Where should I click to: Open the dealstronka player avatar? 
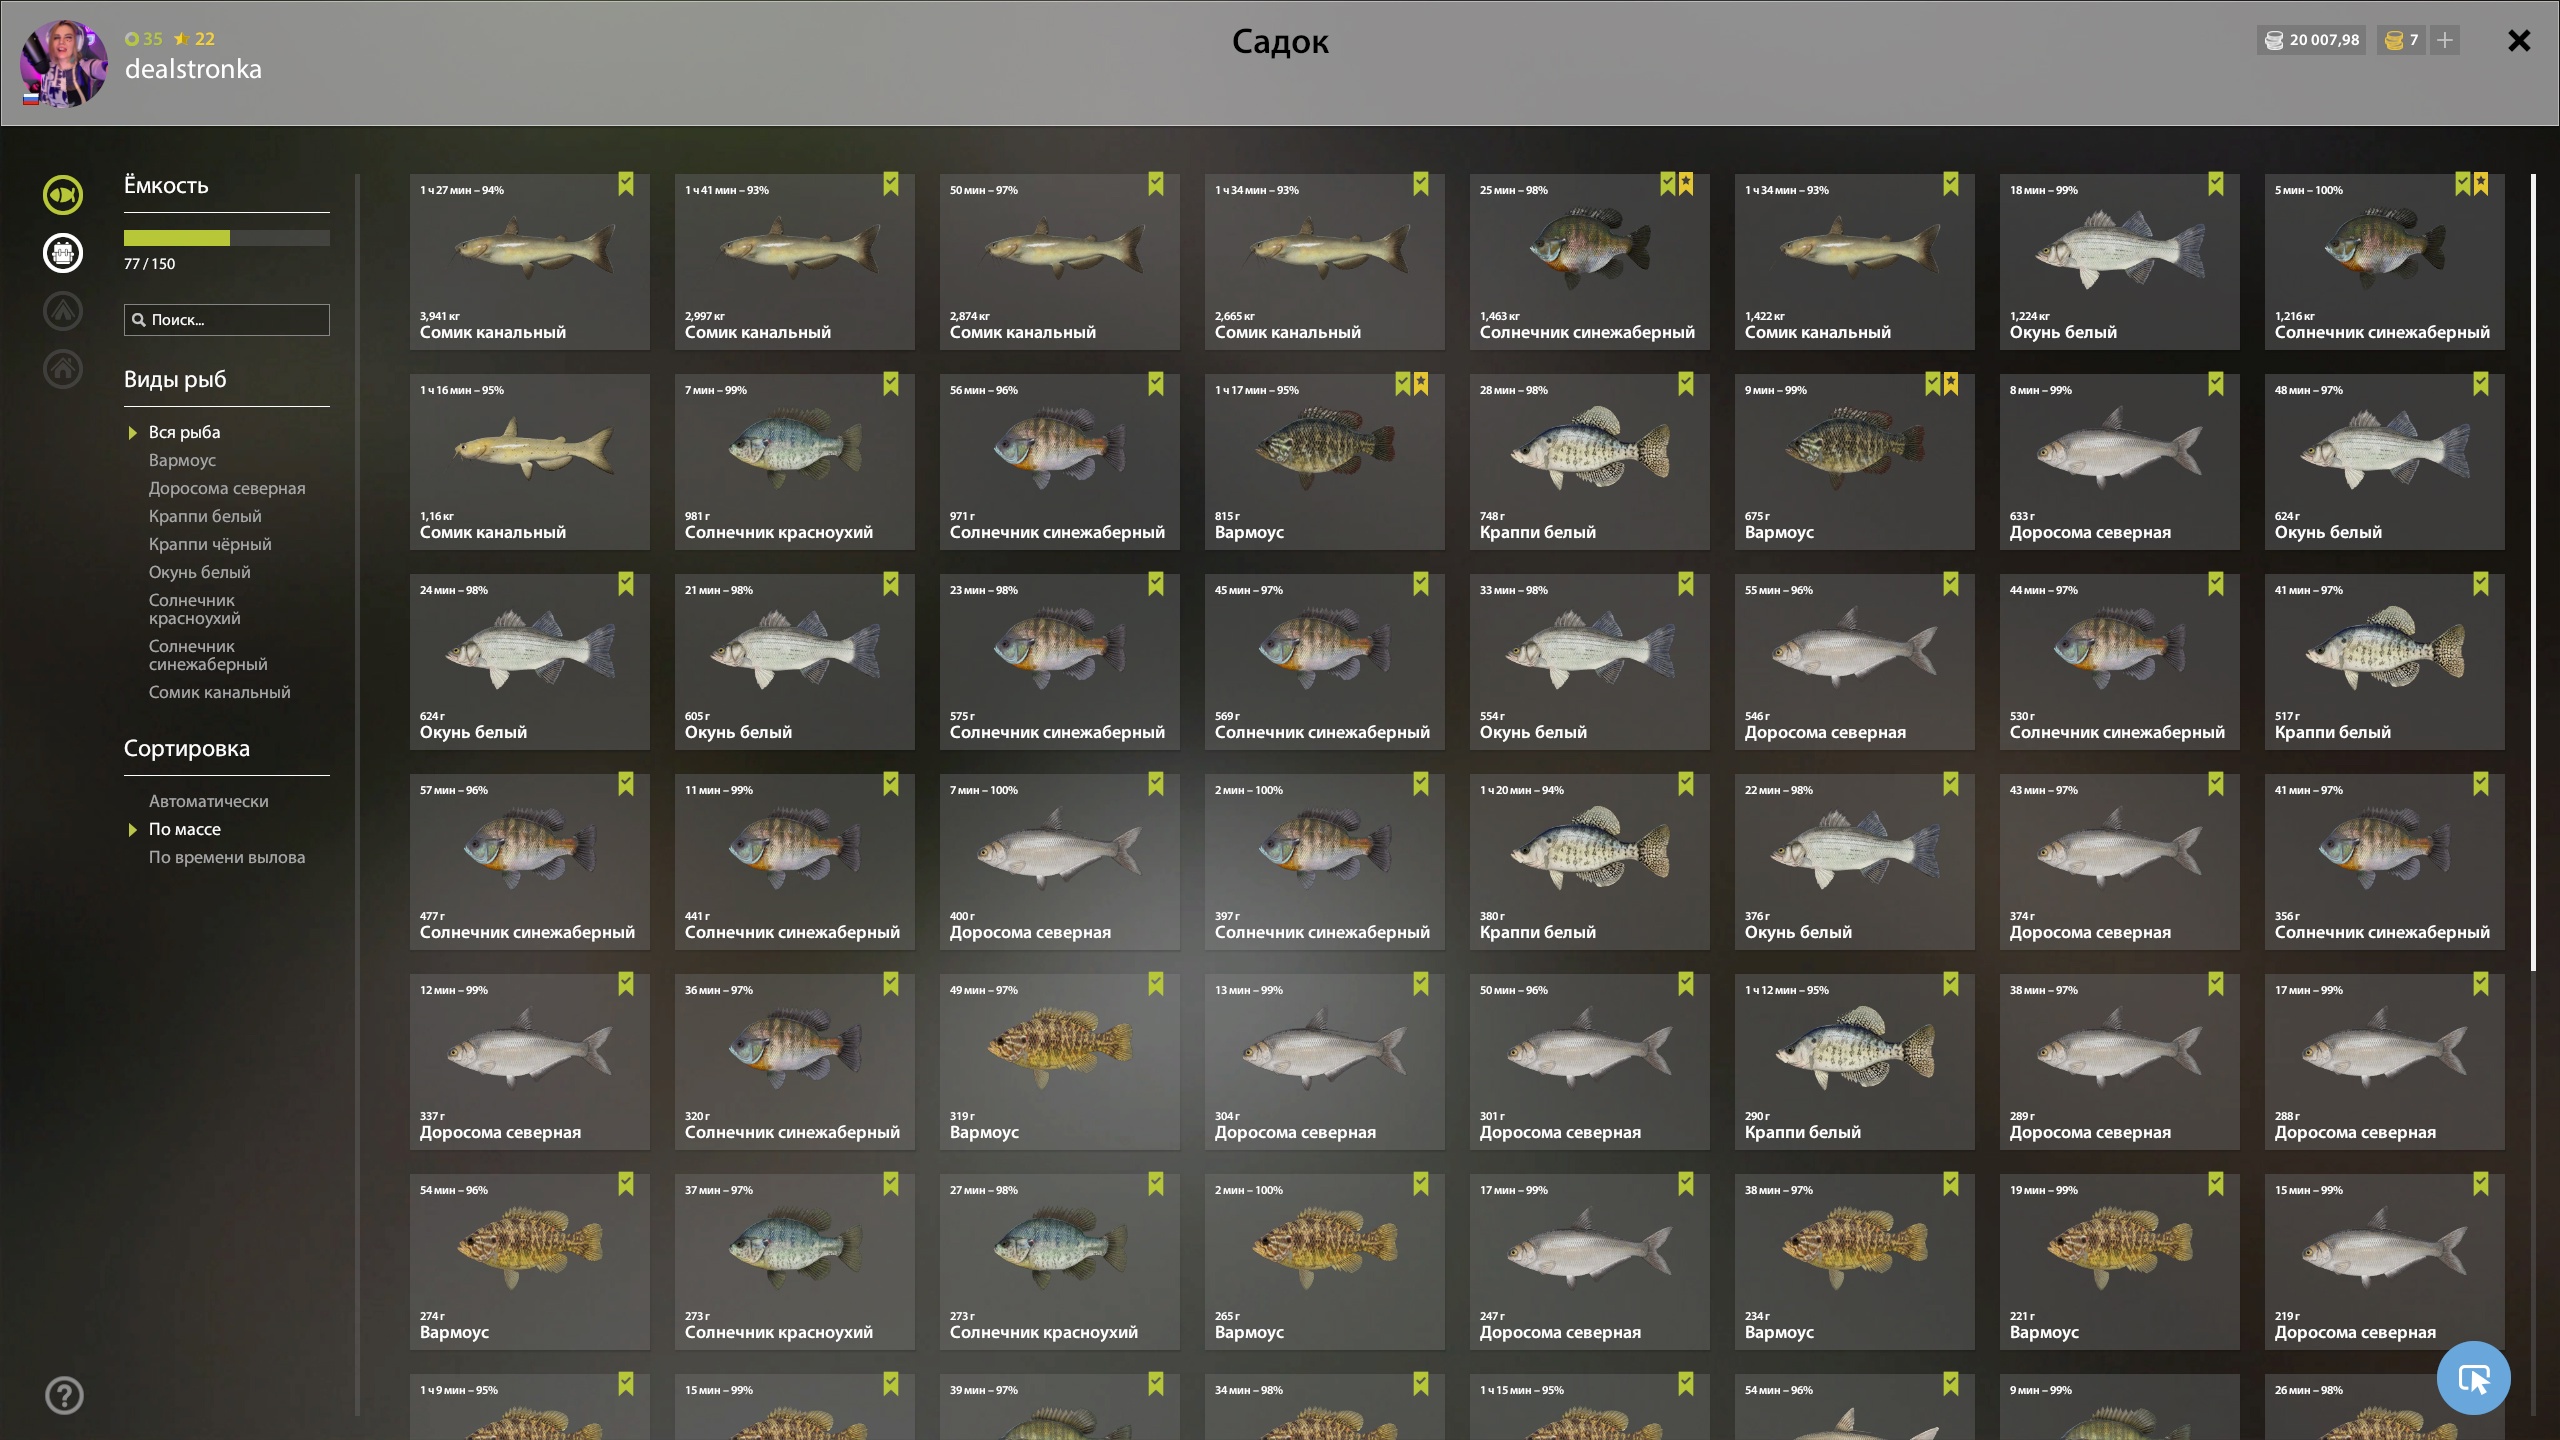(63, 63)
